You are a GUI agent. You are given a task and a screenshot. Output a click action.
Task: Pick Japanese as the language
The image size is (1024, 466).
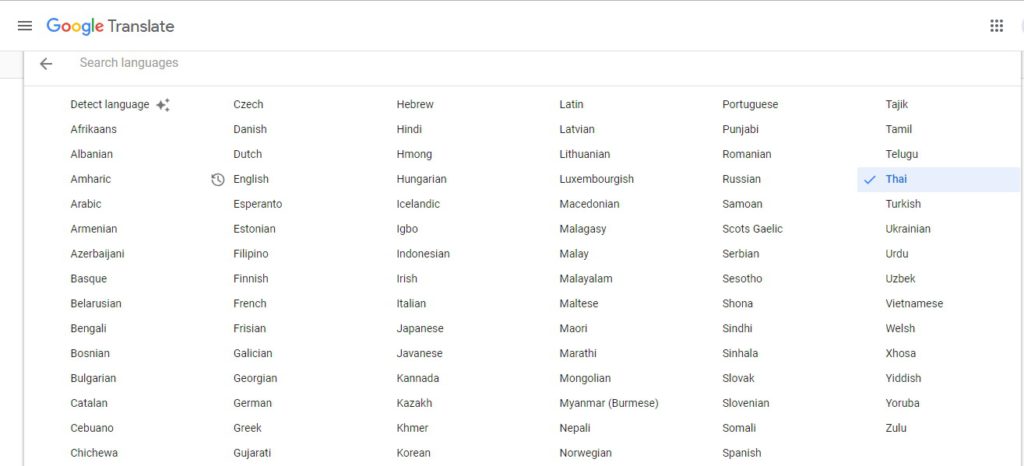tap(420, 329)
